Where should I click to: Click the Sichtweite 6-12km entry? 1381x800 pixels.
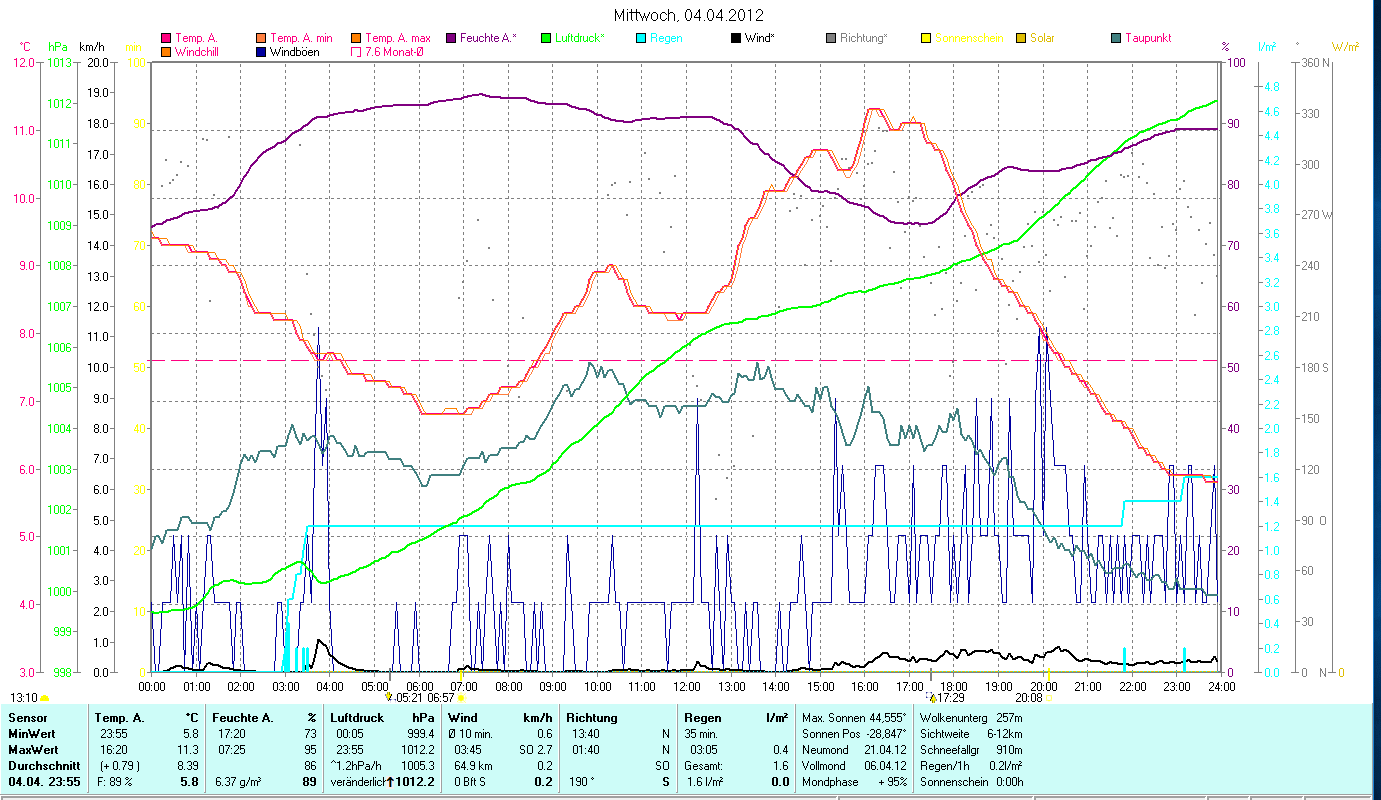click(x=970, y=734)
